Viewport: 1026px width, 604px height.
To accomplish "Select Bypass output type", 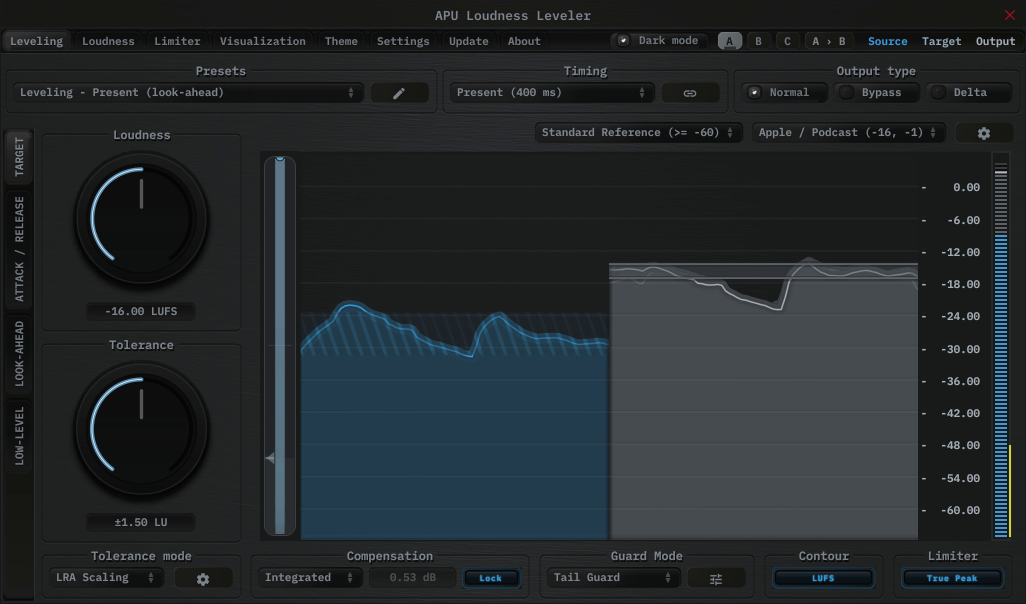I will coord(871,92).
